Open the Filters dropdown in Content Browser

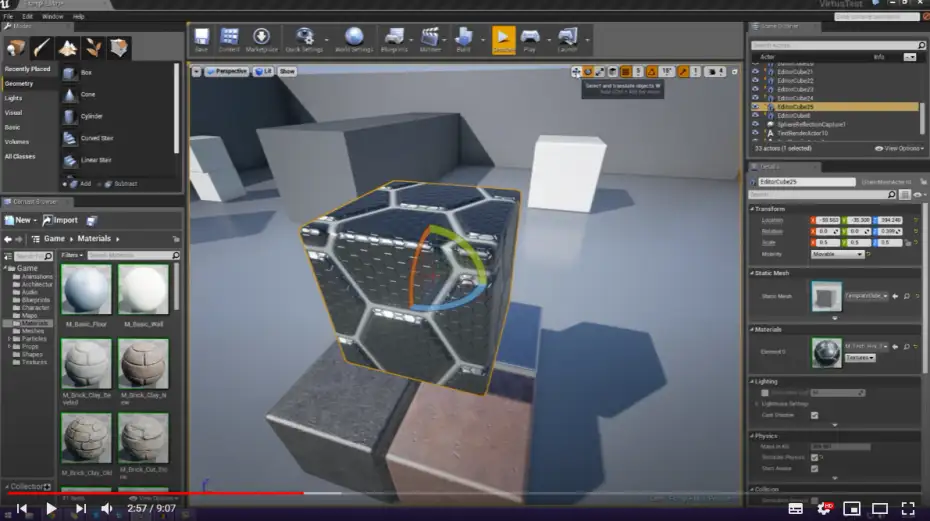pyautogui.click(x=72, y=255)
